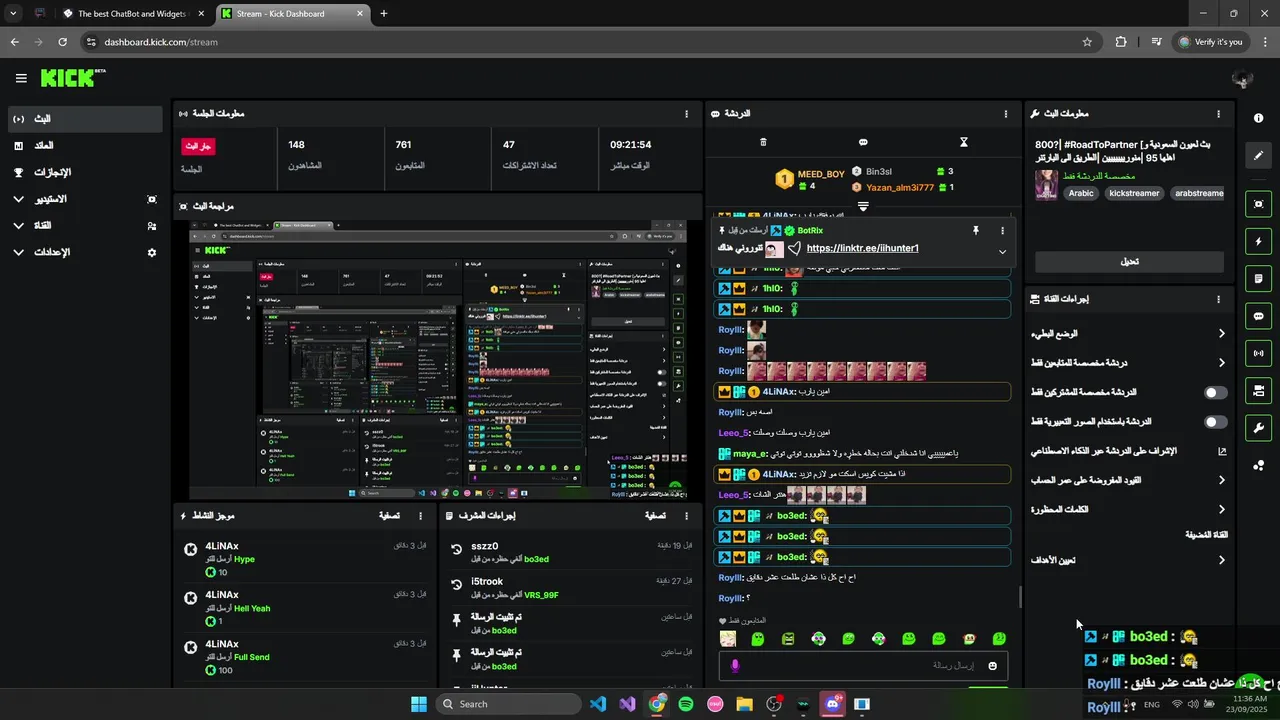Toggle emotes-only chat switch
The height and width of the screenshot is (720, 1280).
[1216, 422]
